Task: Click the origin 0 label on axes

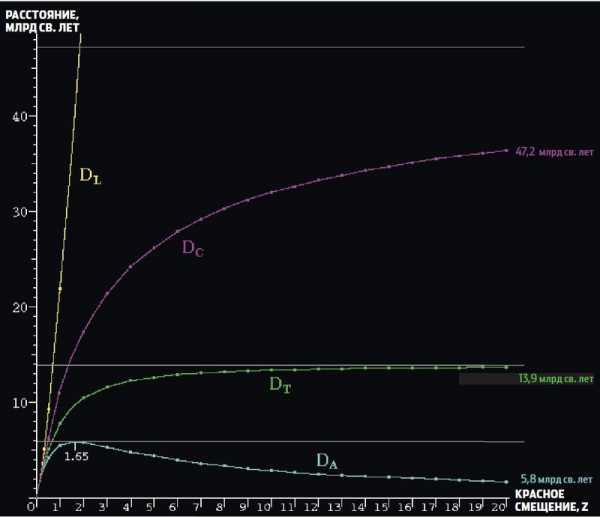Action: (x=31, y=507)
